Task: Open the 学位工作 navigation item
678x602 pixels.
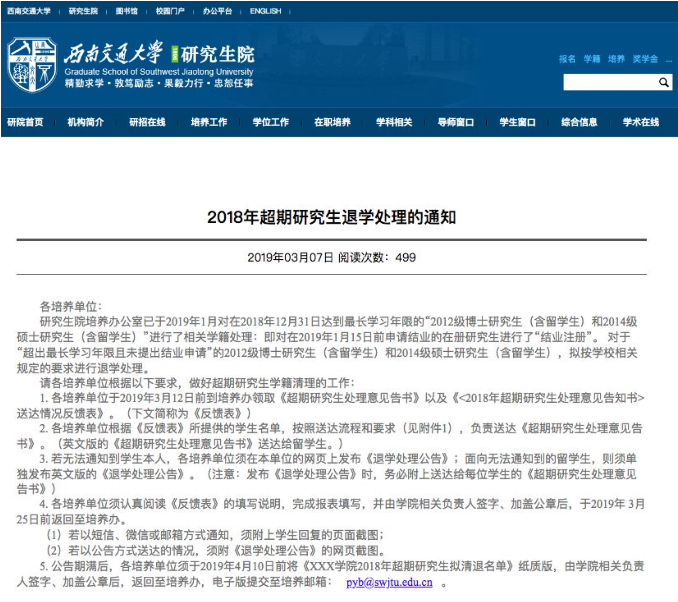Action: (271, 122)
